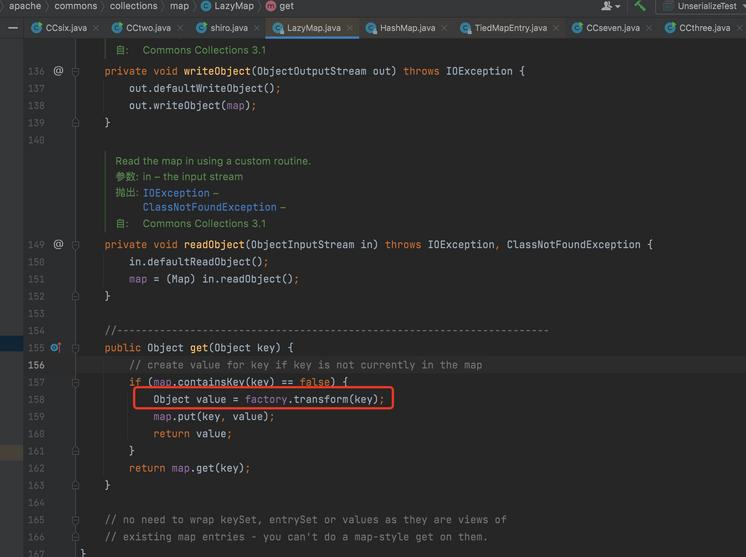Screen dimensions: 746x557
Task: Click 'readObject' method name
Action: point(214,244)
